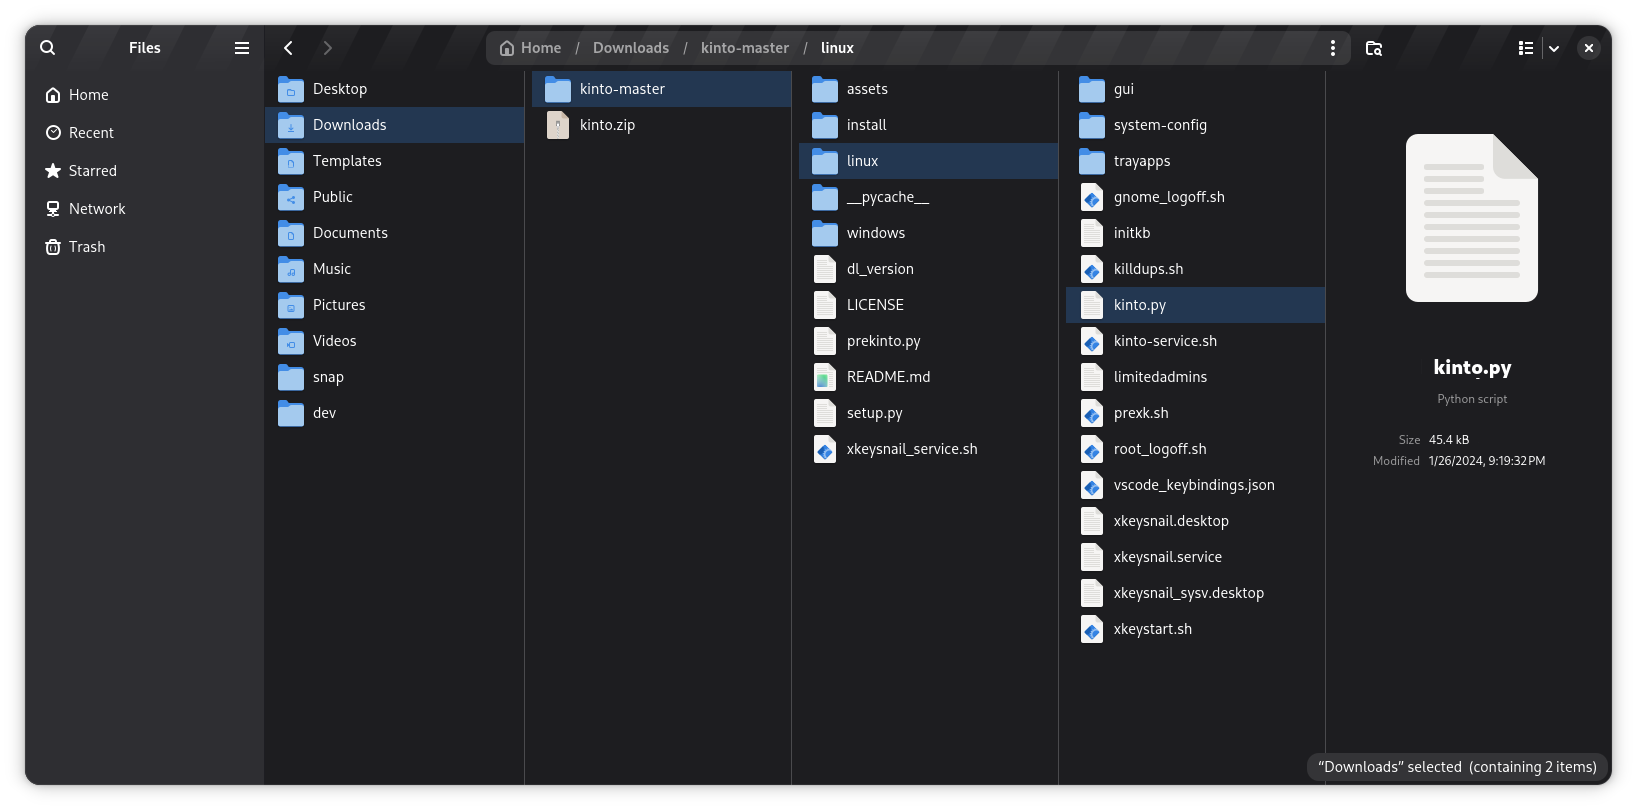Select the xkeysnail_sysv.desktop file
Viewport: 1637px width, 810px height.
1196,593
